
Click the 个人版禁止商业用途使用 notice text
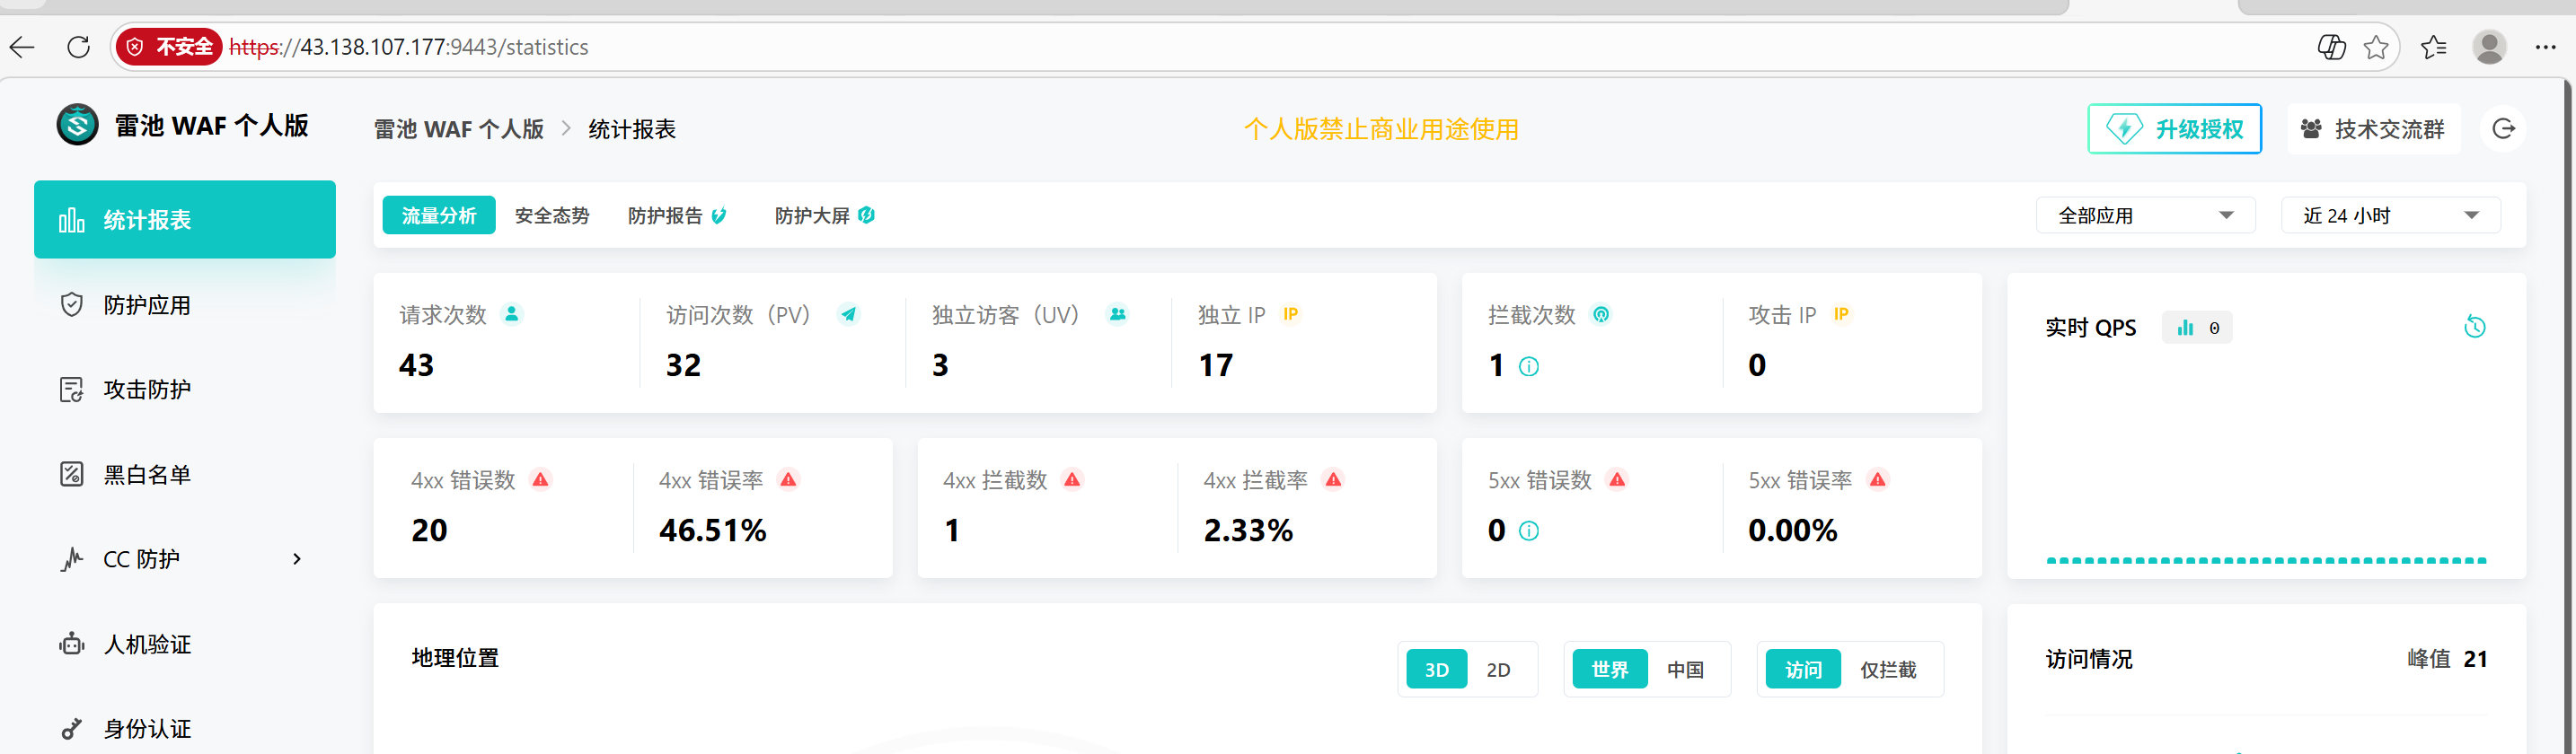click(1381, 129)
